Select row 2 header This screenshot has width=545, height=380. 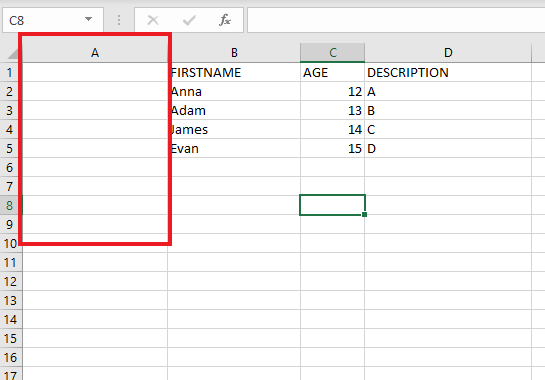click(x=10, y=91)
